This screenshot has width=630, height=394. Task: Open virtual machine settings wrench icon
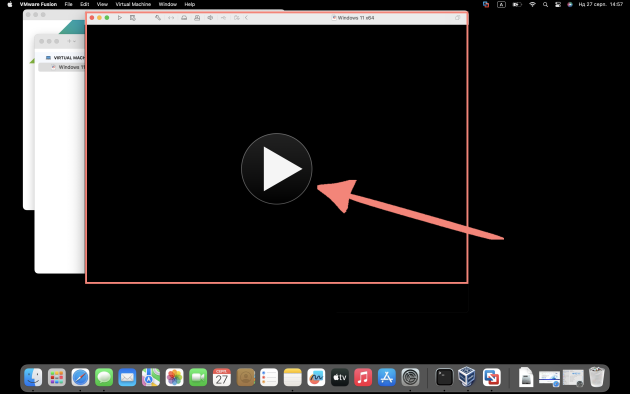pos(158,18)
